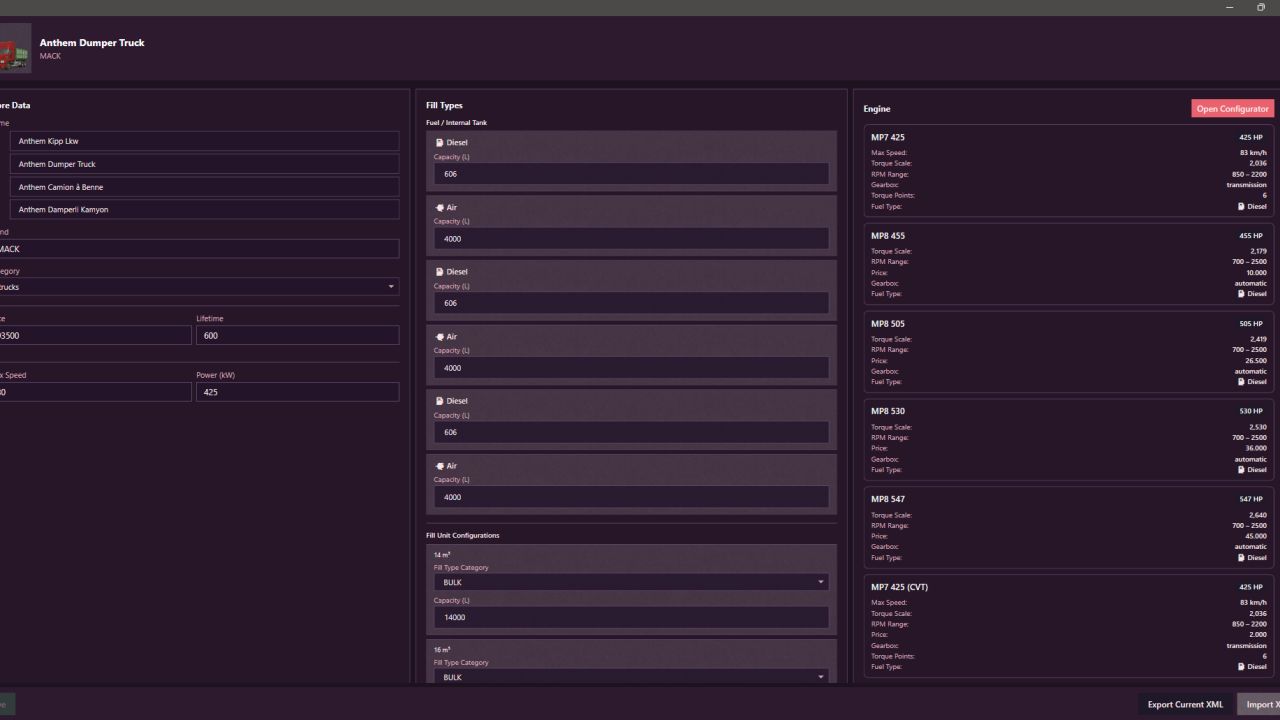Click the first Air capacity field showing 4000

click(x=631, y=239)
